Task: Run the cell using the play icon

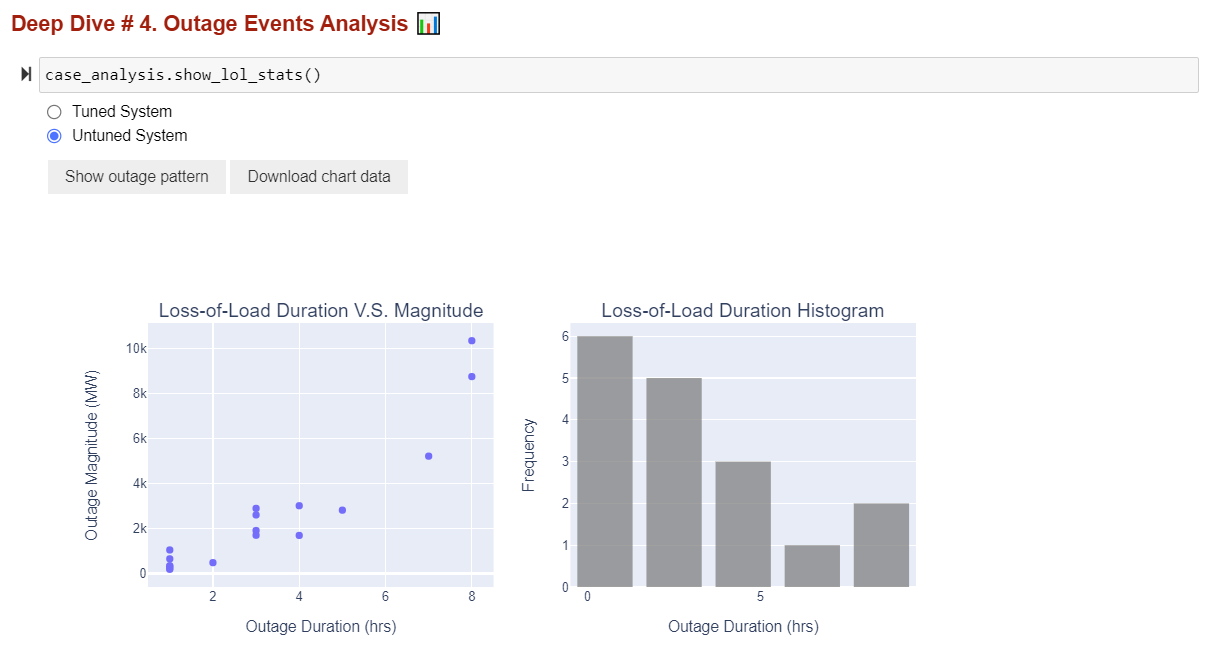Action: (x=26, y=75)
